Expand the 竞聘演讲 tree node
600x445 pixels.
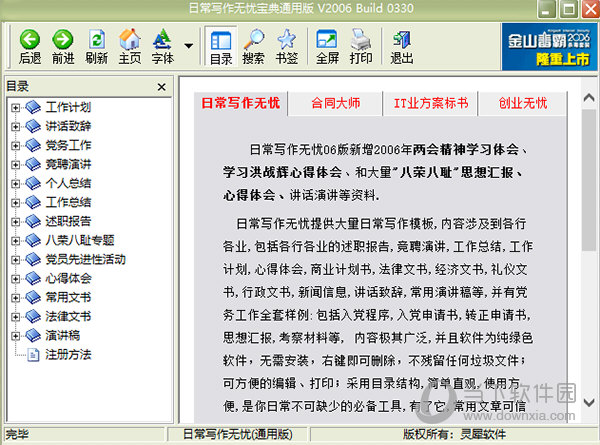point(15,165)
